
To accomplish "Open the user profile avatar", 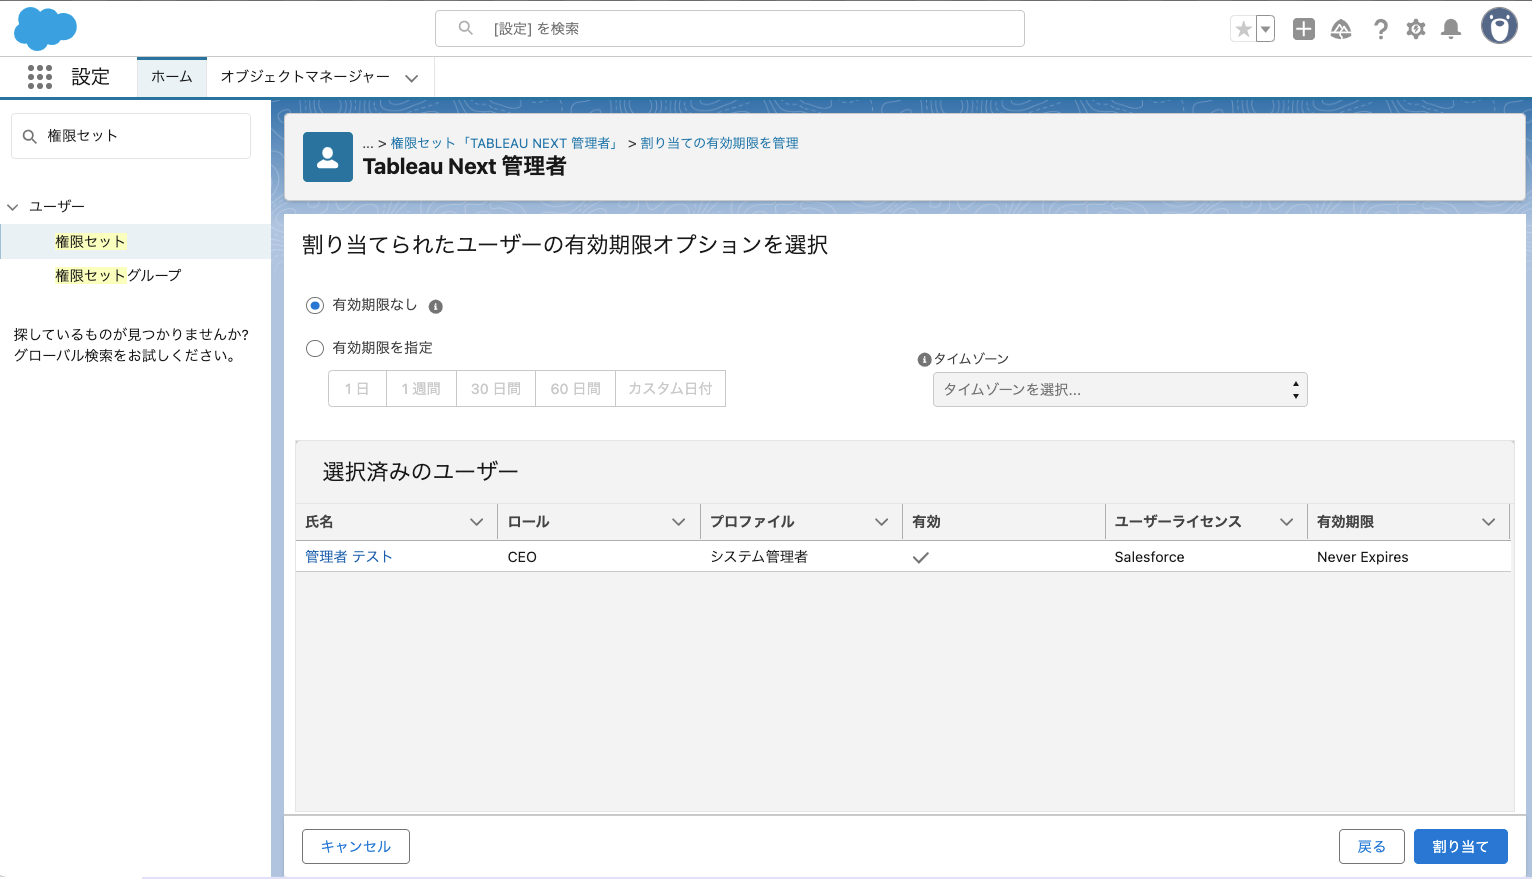I will click(1498, 27).
